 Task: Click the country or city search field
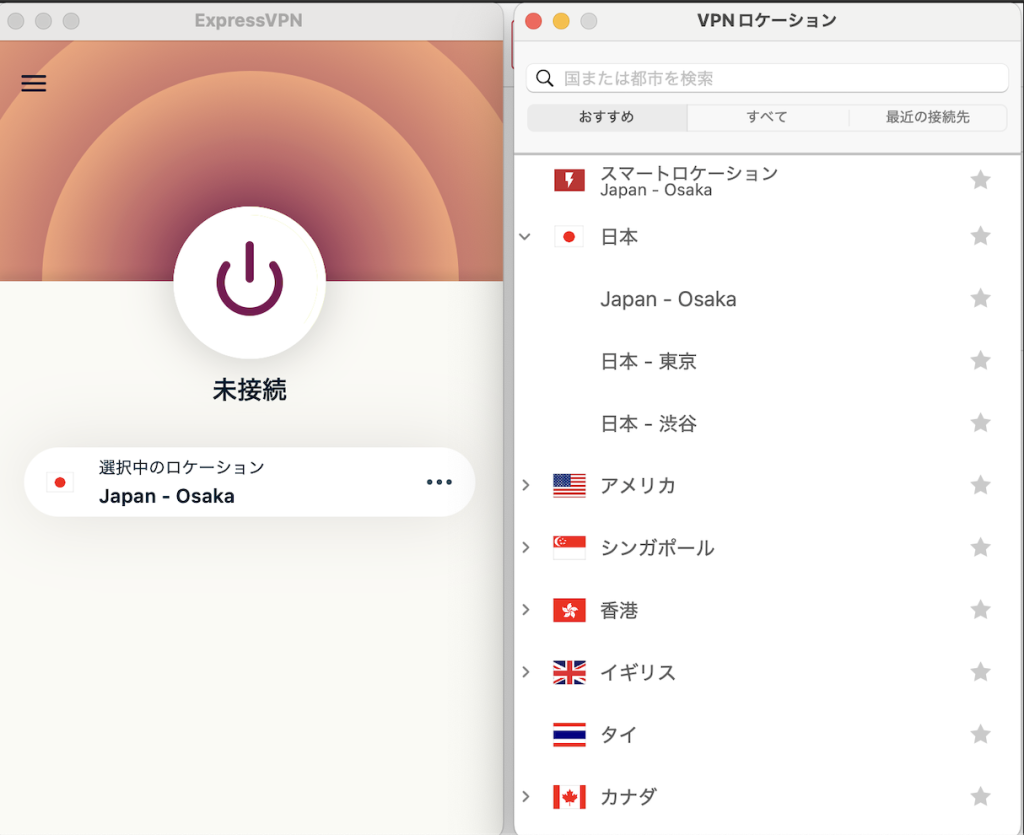point(780,78)
